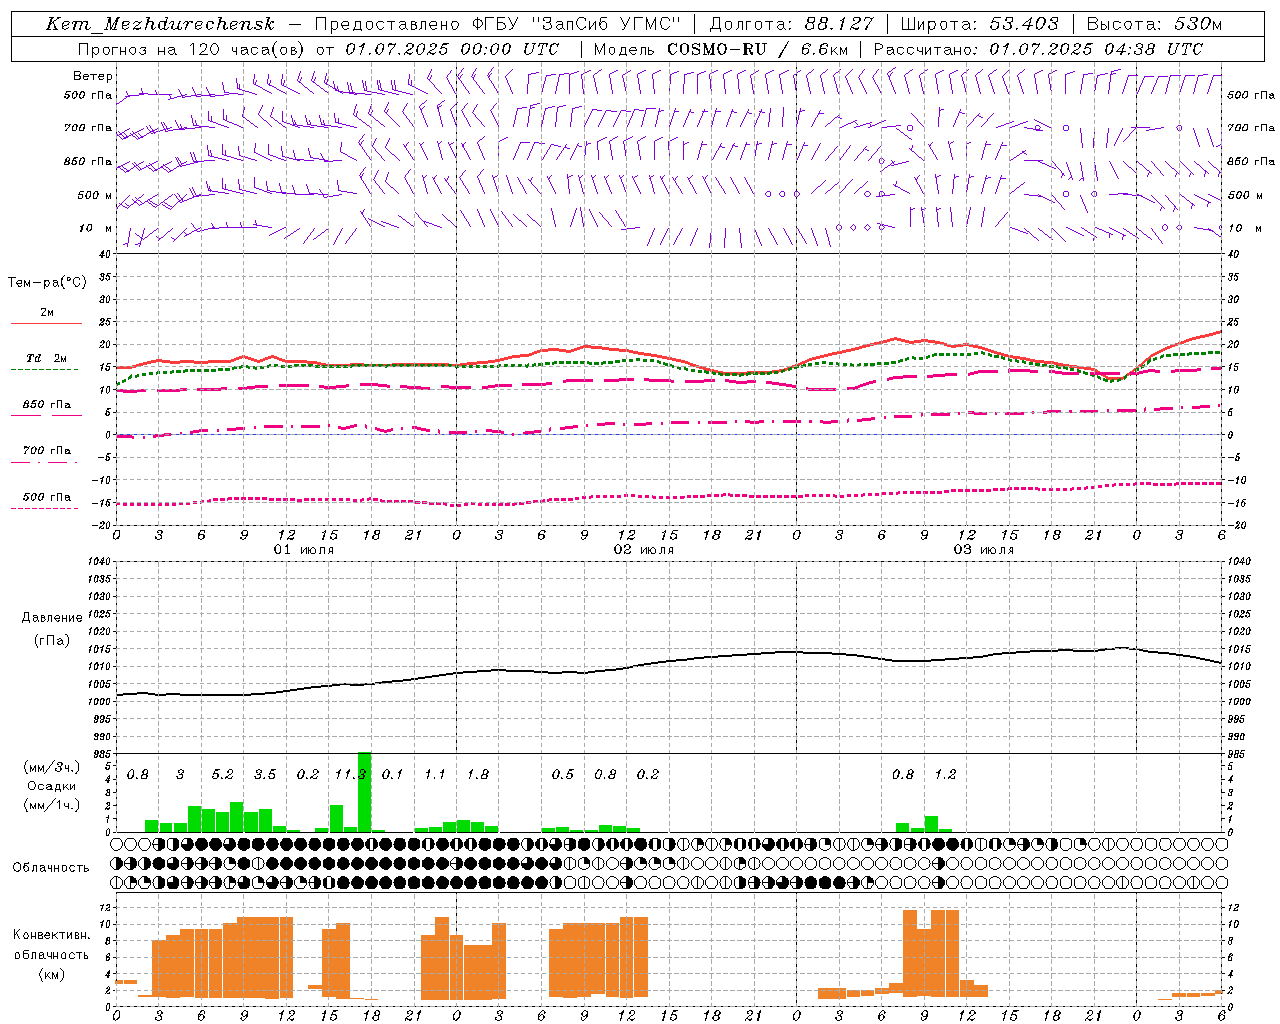Click the Конвективн. облачность panel label
The width and height of the screenshot is (1280, 1024).
coord(51,945)
